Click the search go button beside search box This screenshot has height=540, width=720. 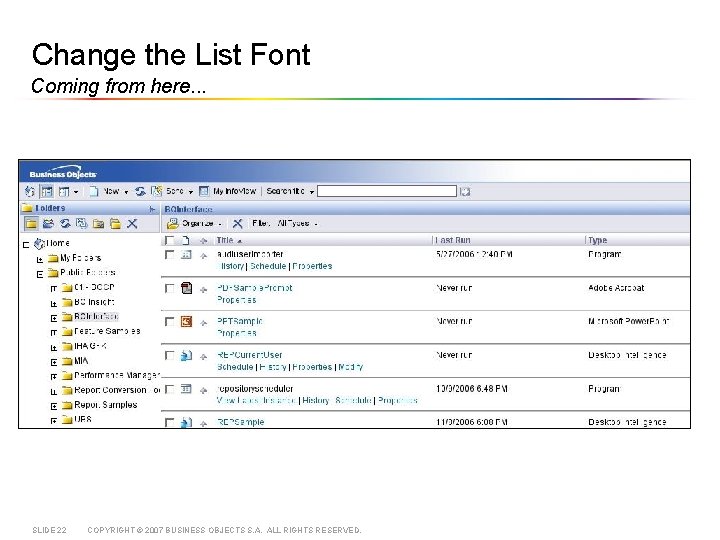click(x=465, y=191)
